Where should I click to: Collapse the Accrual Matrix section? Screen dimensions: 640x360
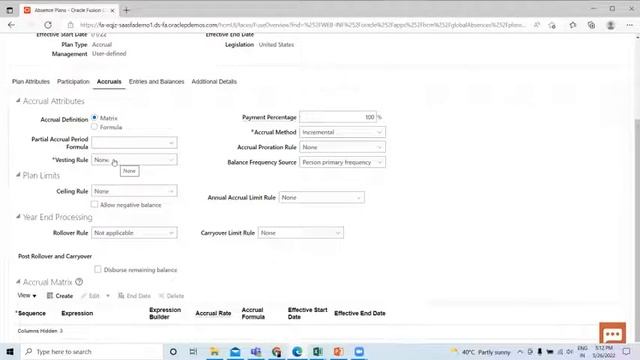point(18,281)
